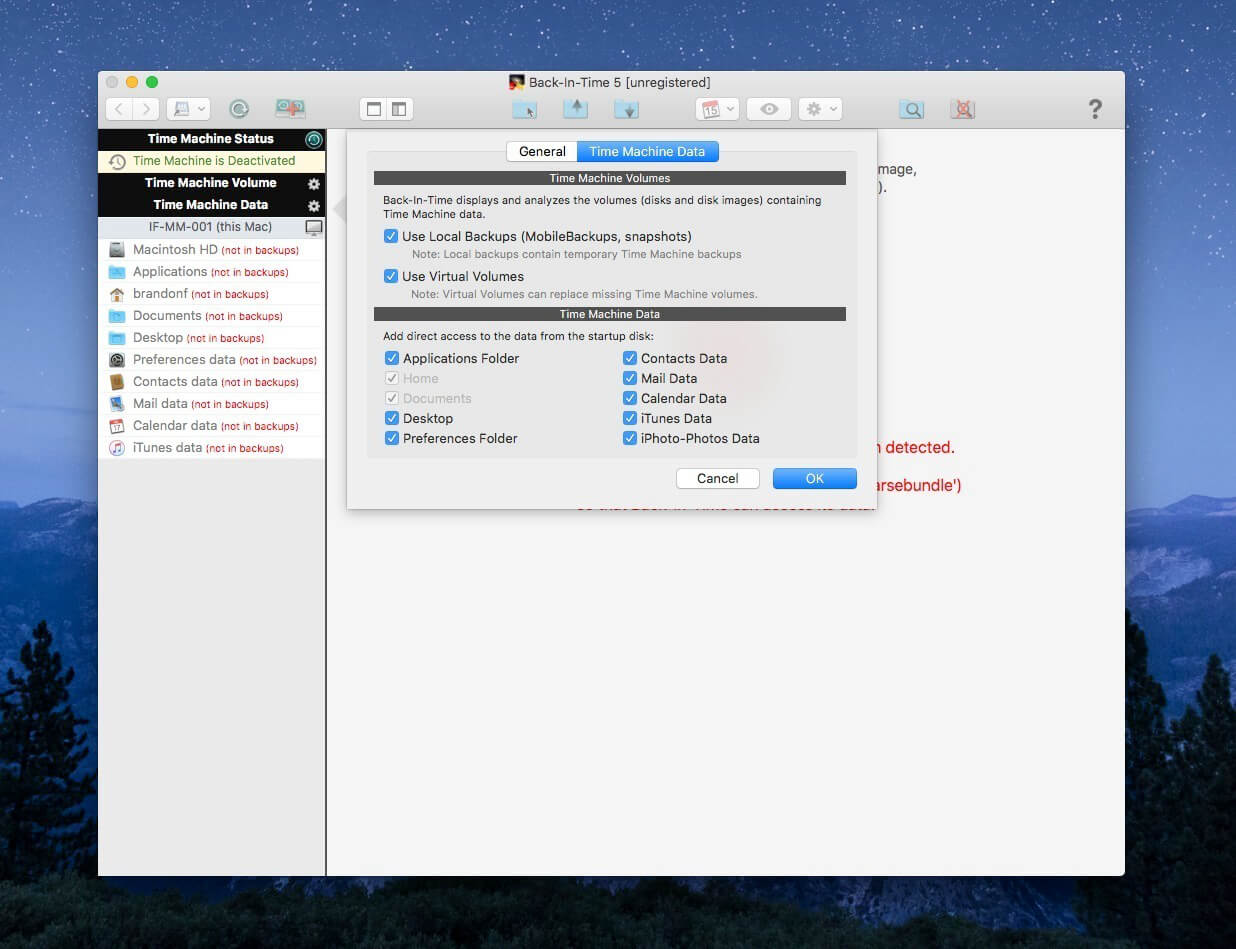Click the red crossed-out icon in toolbar
This screenshot has width=1236, height=949.
tap(963, 109)
